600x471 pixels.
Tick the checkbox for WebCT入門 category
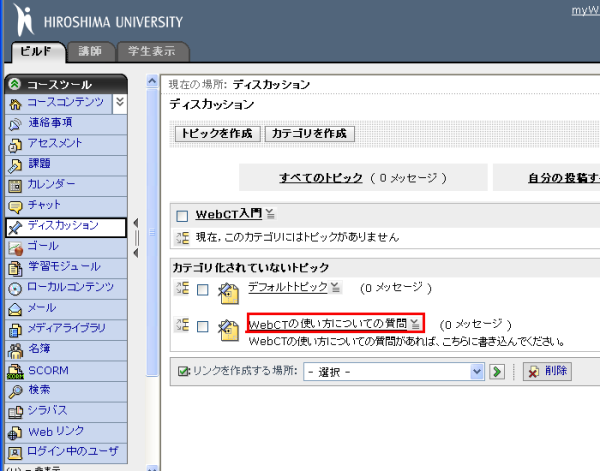coord(182,216)
